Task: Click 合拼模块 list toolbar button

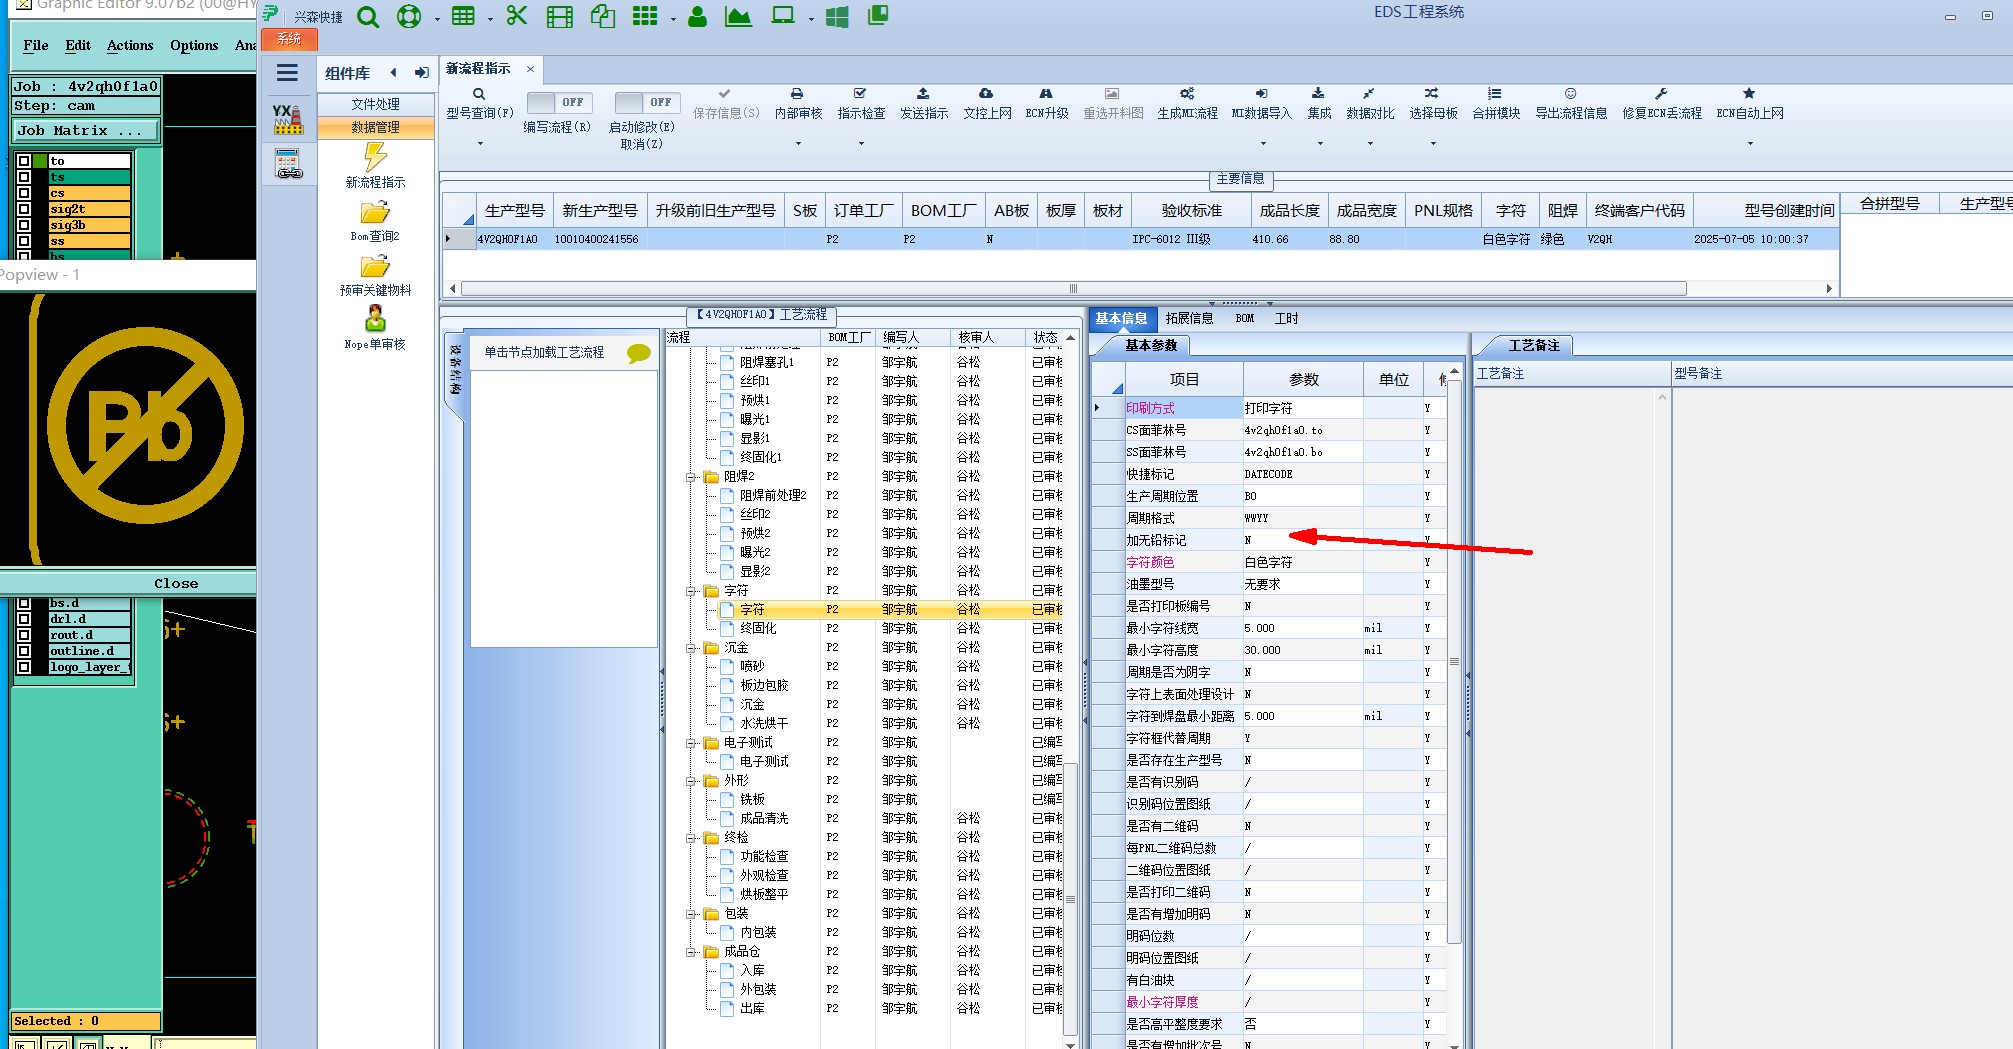Action: click(x=1495, y=104)
